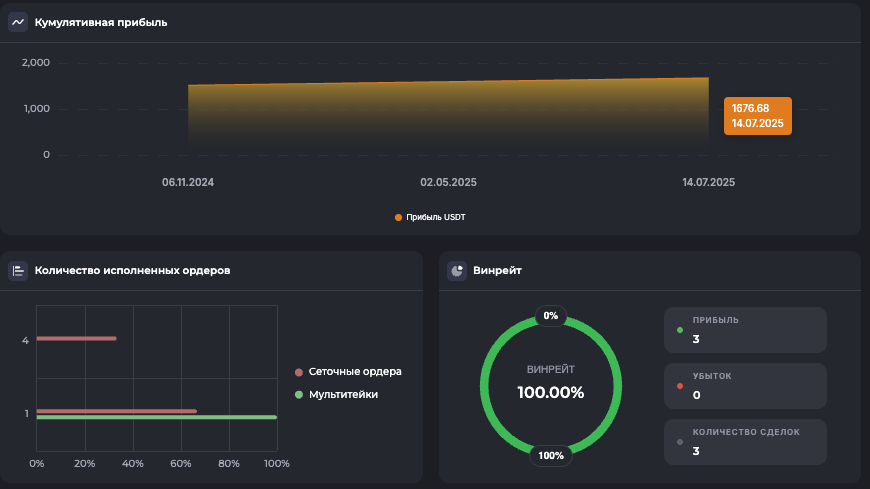Screen dimensions: 870x489
Task: Toggle the Прибыль USDT legend item
Action: (x=430, y=217)
